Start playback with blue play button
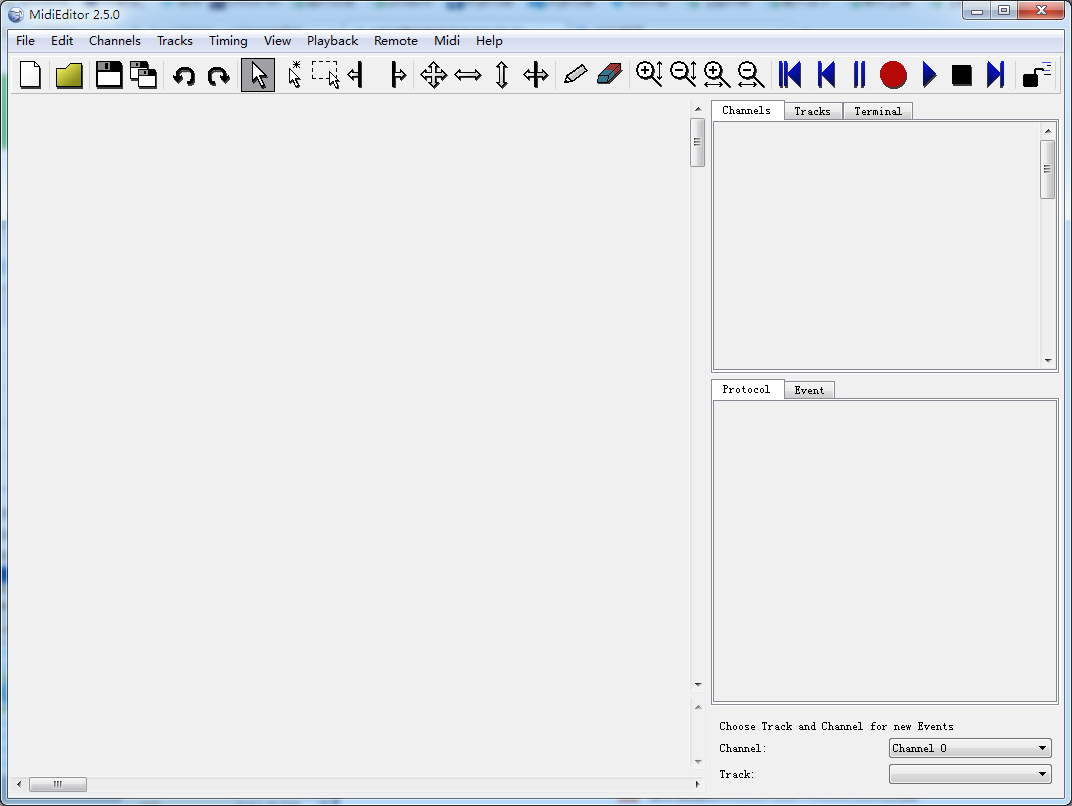Image resolution: width=1072 pixels, height=806 pixels. (928, 75)
